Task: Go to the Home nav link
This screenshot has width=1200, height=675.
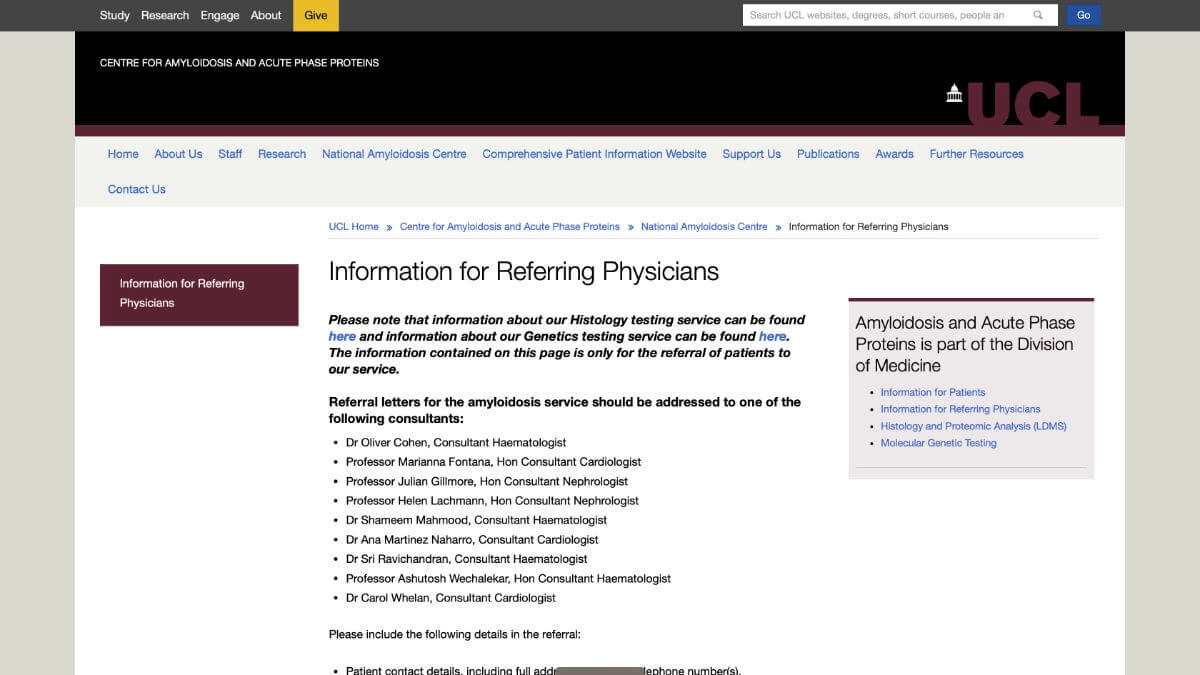Action: coord(123,154)
